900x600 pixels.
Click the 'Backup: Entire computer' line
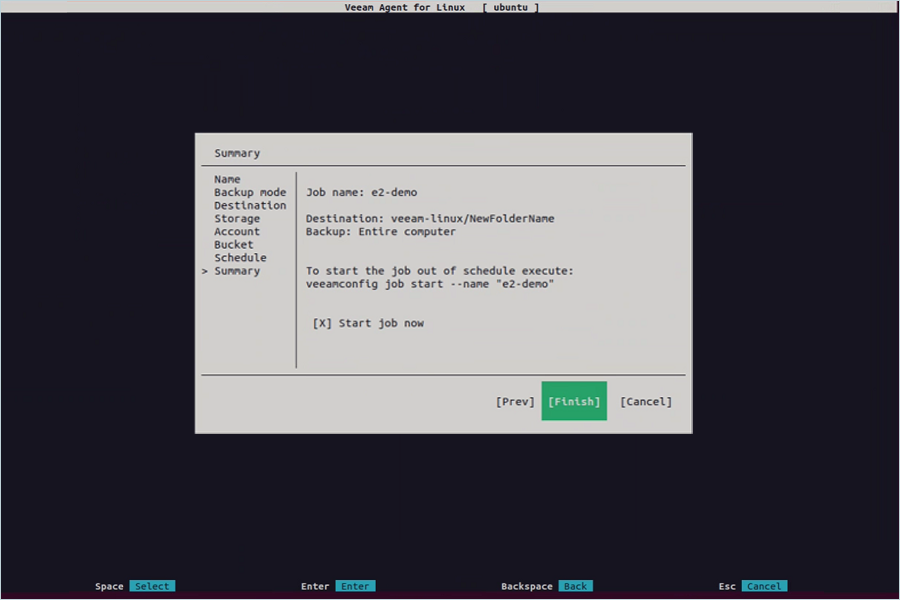pyautogui.click(x=381, y=231)
